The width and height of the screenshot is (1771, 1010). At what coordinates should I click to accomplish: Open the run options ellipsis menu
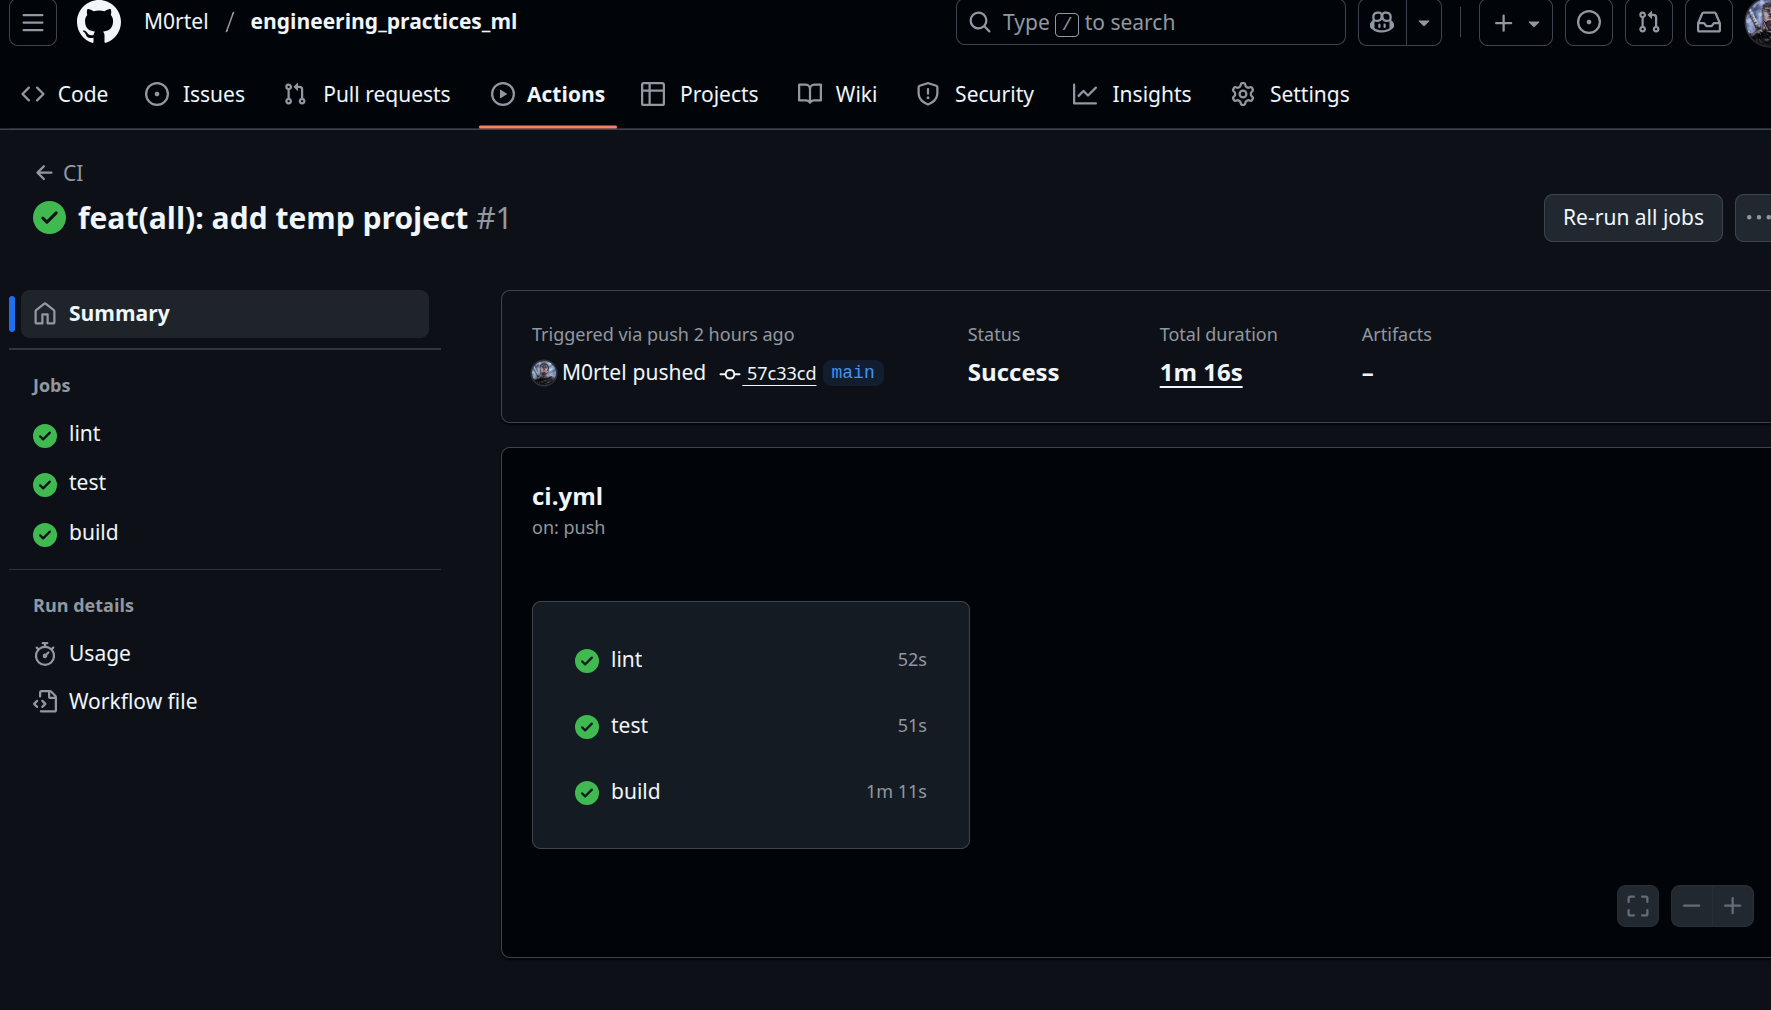(1755, 218)
